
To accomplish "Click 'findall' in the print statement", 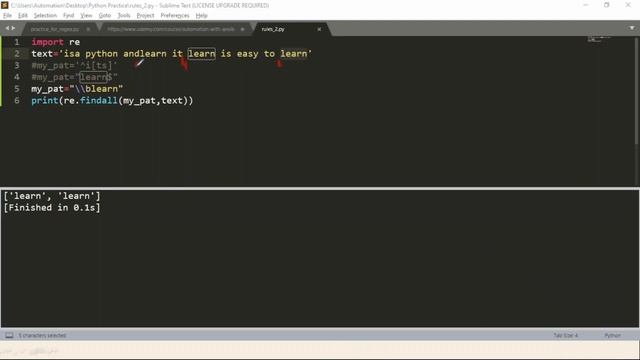I will [x=98, y=100].
